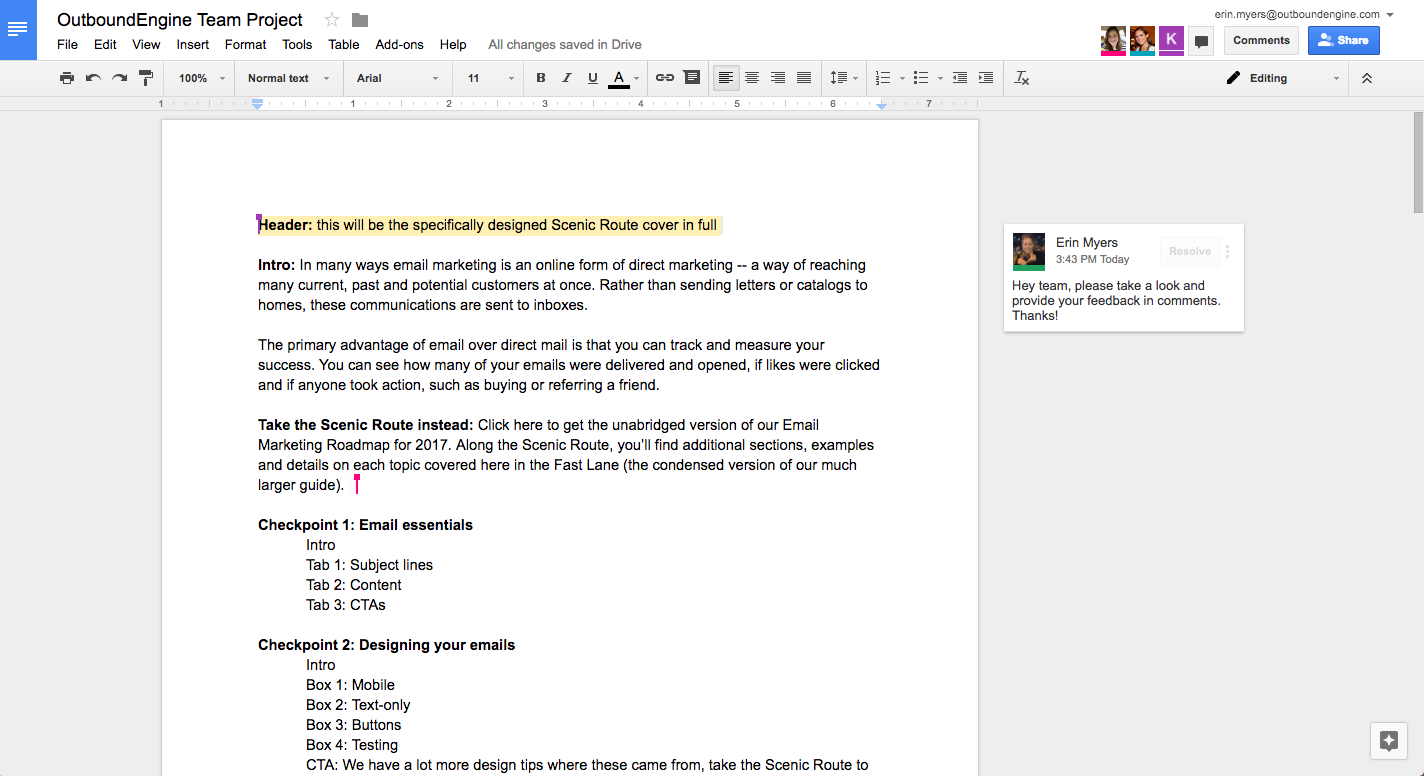Open the Table menu
Screen dimensions: 1424x776
point(344,44)
